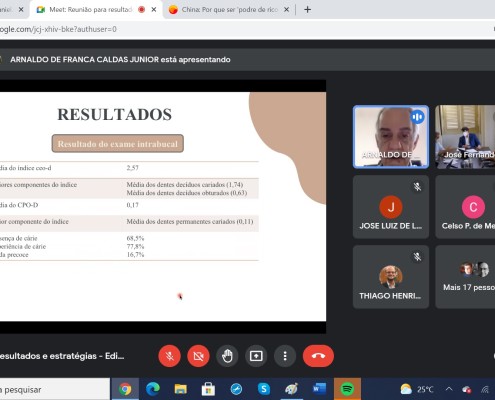
Task: Click the present screen icon
Action: [x=256, y=356]
